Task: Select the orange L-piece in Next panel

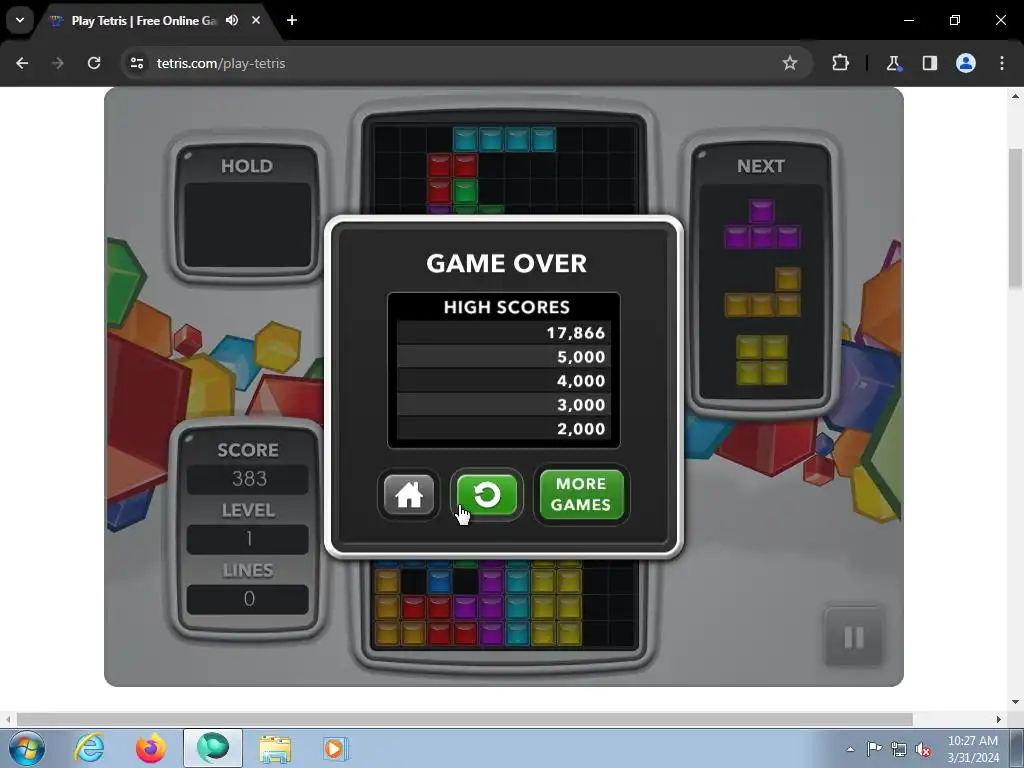Action: click(x=762, y=292)
